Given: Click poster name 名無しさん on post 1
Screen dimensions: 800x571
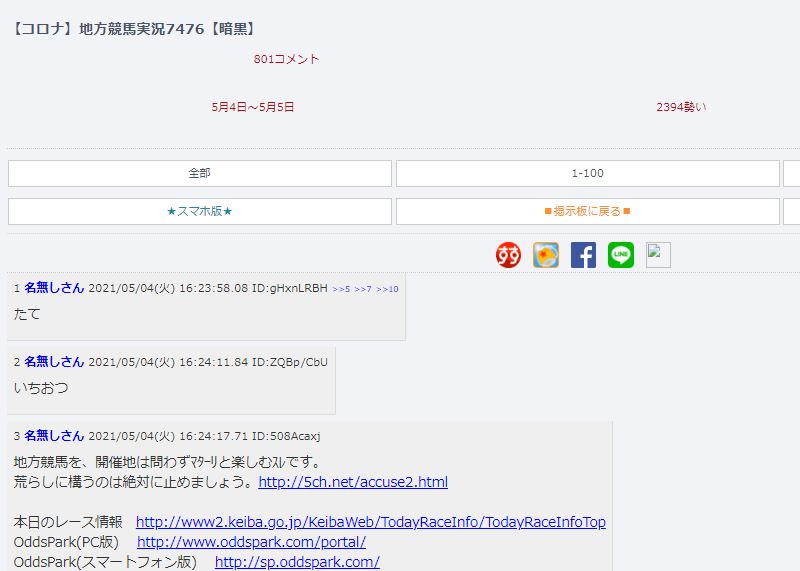Looking at the screenshot, I should [54, 288].
